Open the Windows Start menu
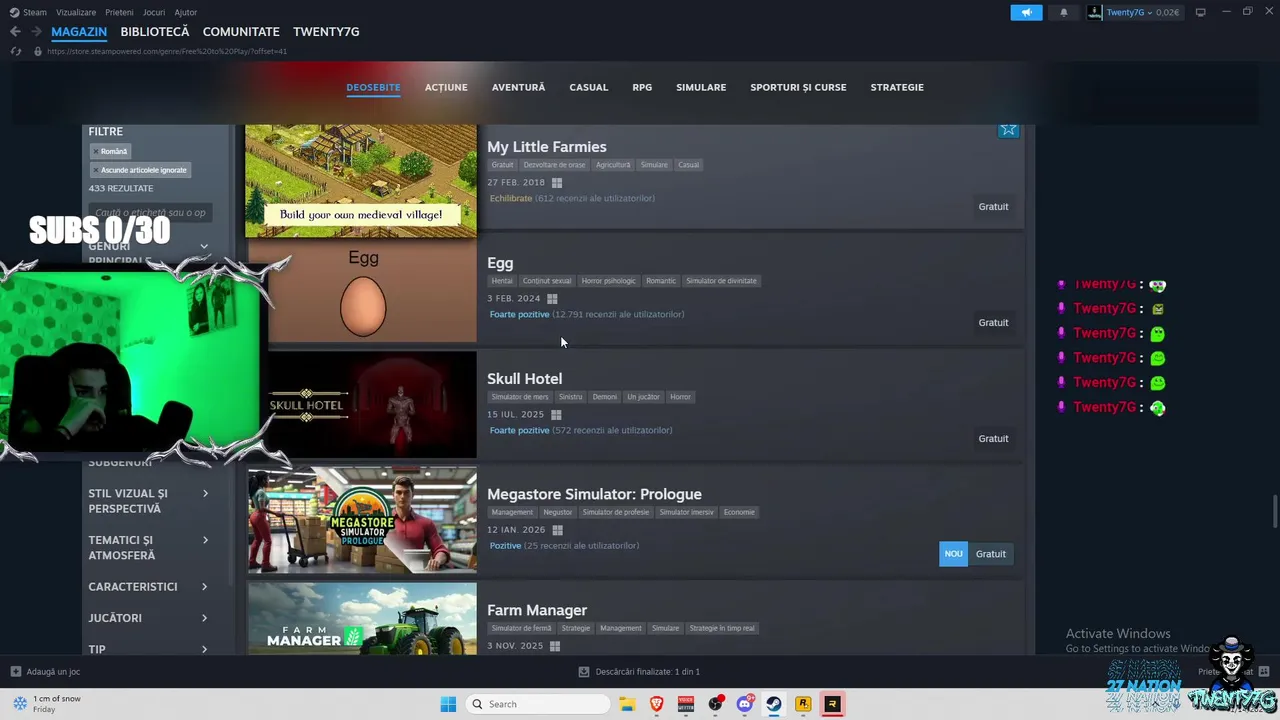This screenshot has width=1280, height=720. click(448, 704)
